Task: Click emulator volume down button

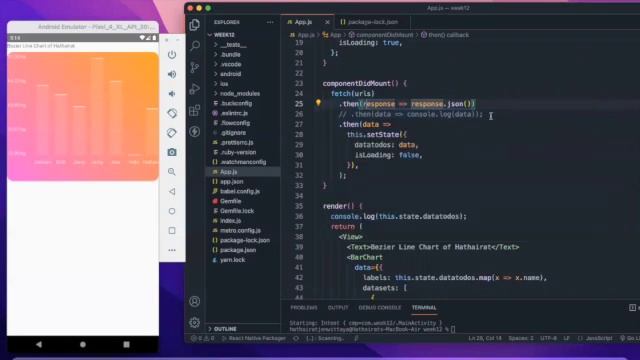Action: point(172,93)
